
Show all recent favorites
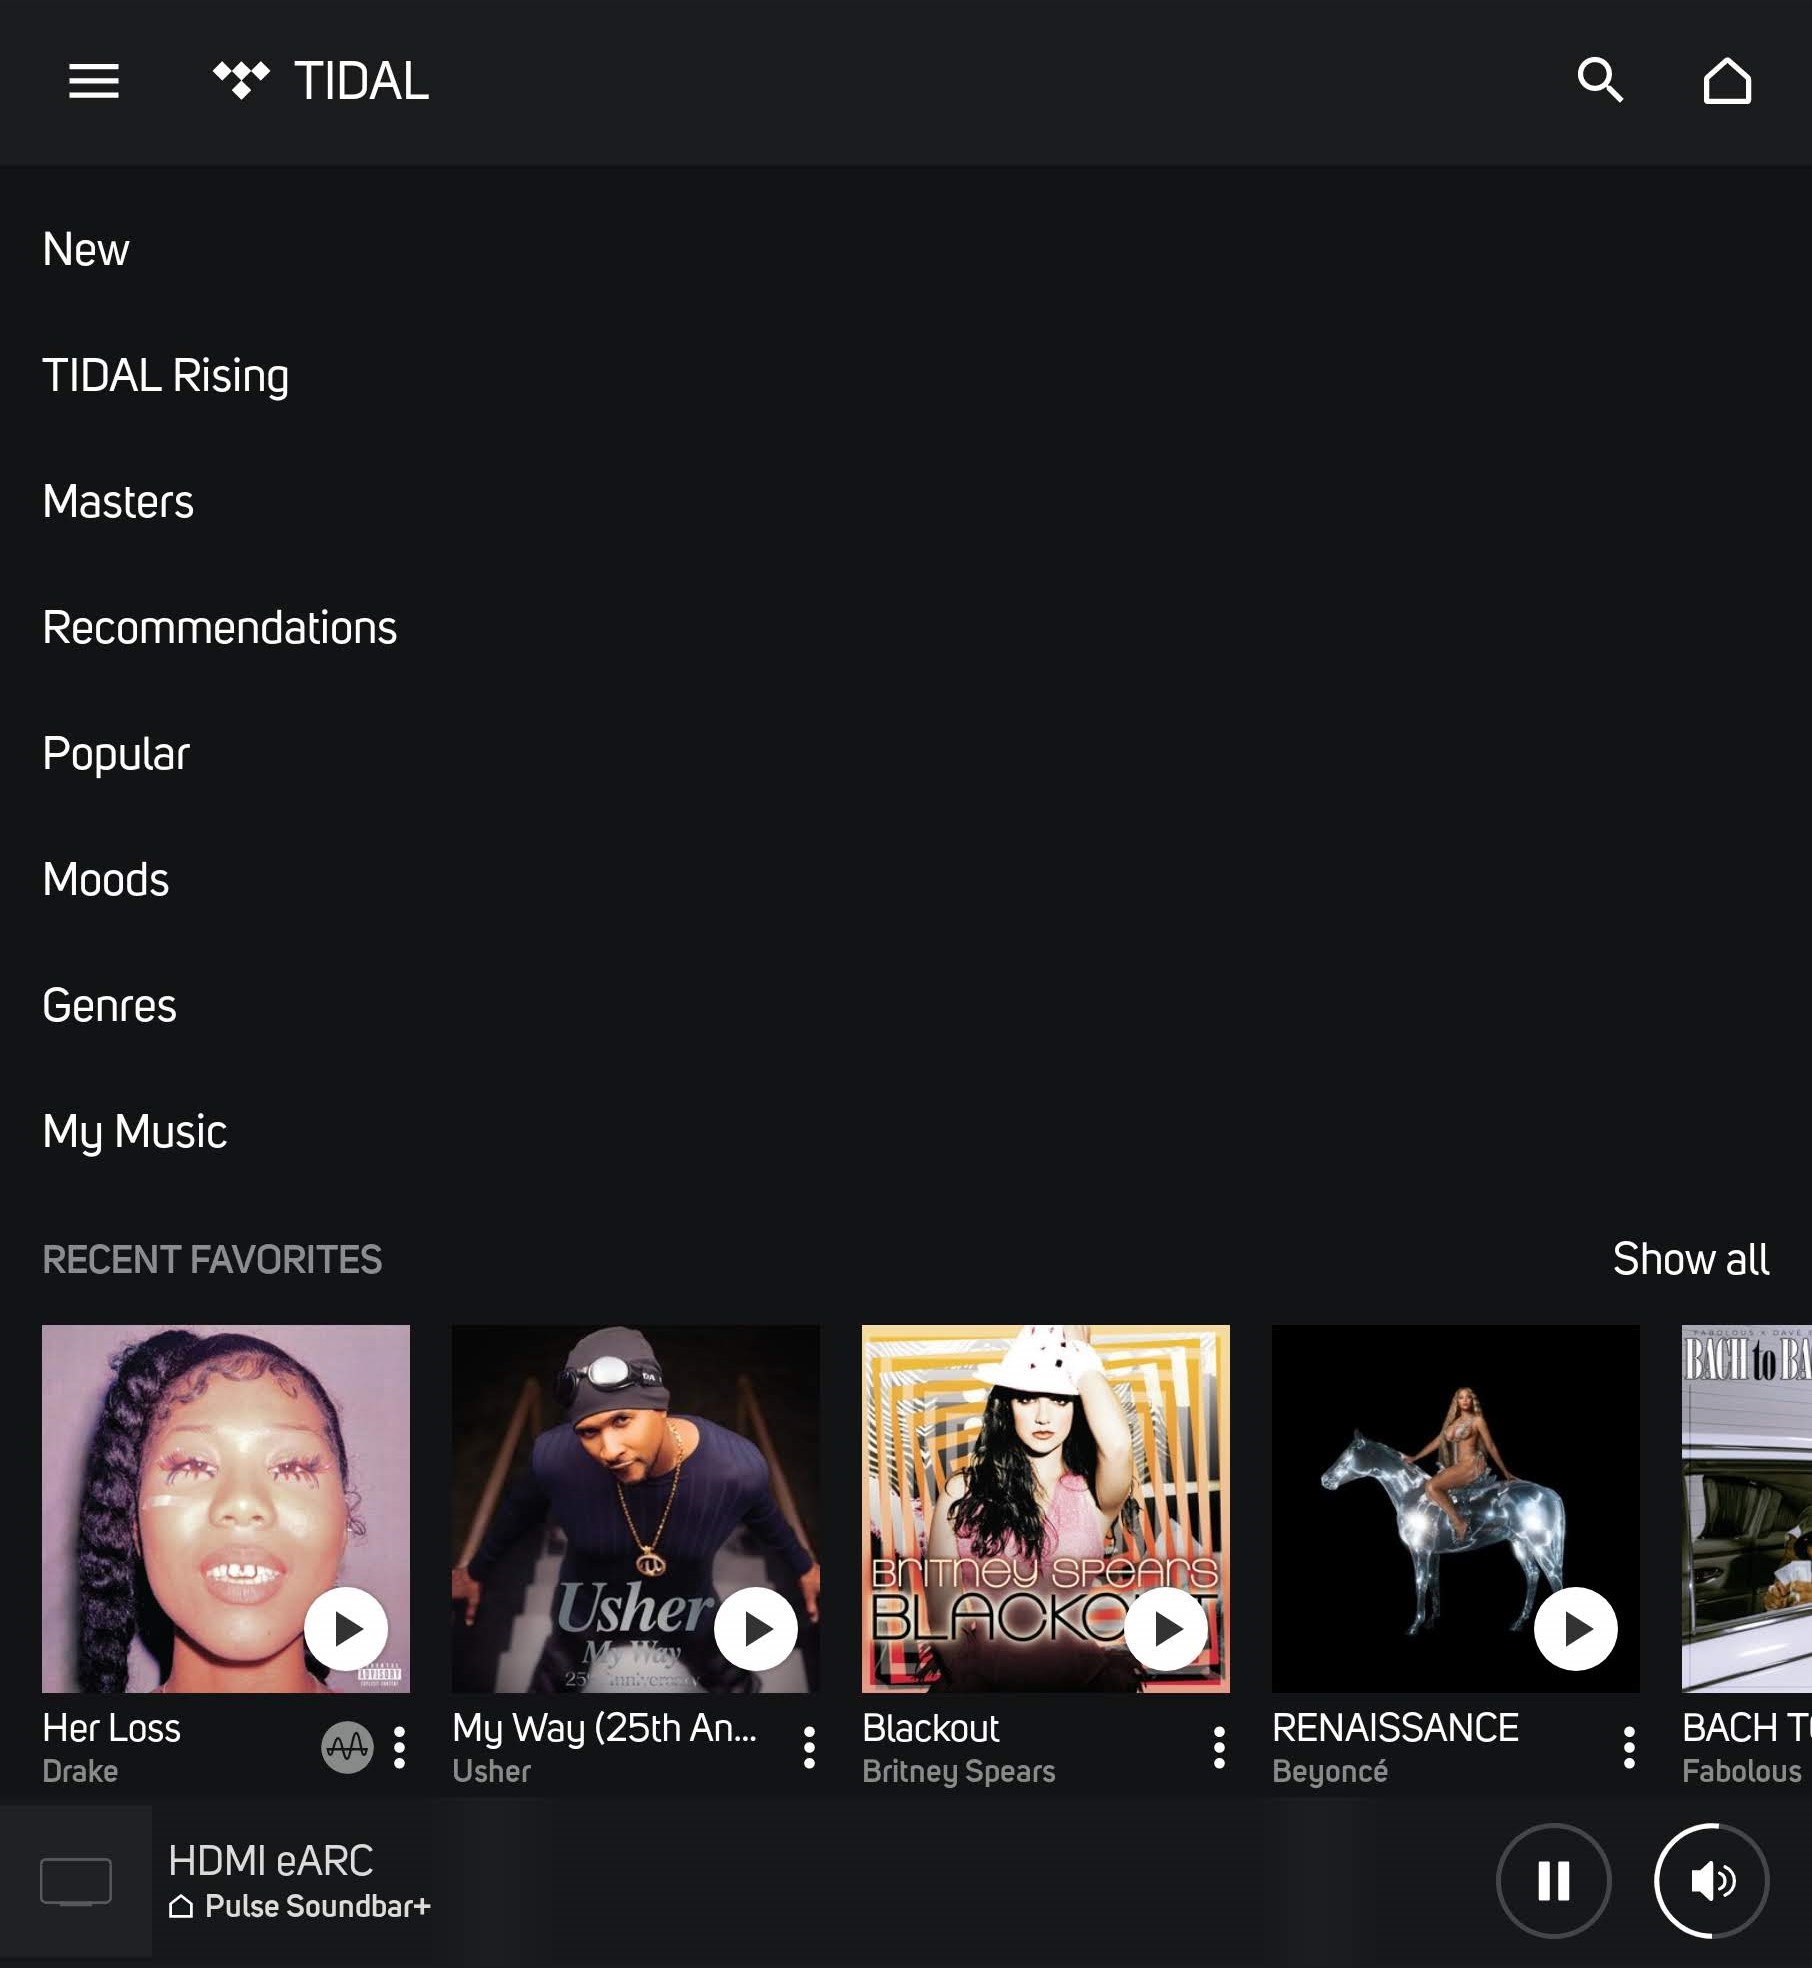click(1691, 1259)
